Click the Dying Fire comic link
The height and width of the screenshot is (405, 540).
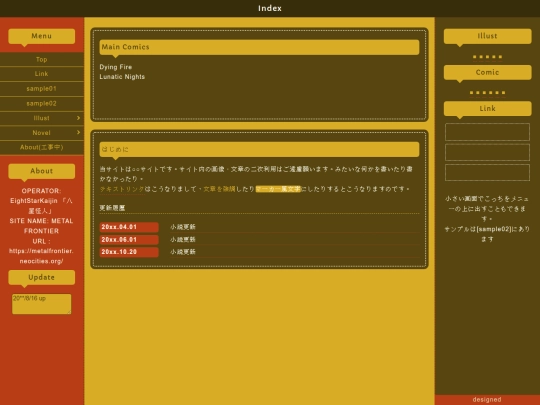click(116, 67)
